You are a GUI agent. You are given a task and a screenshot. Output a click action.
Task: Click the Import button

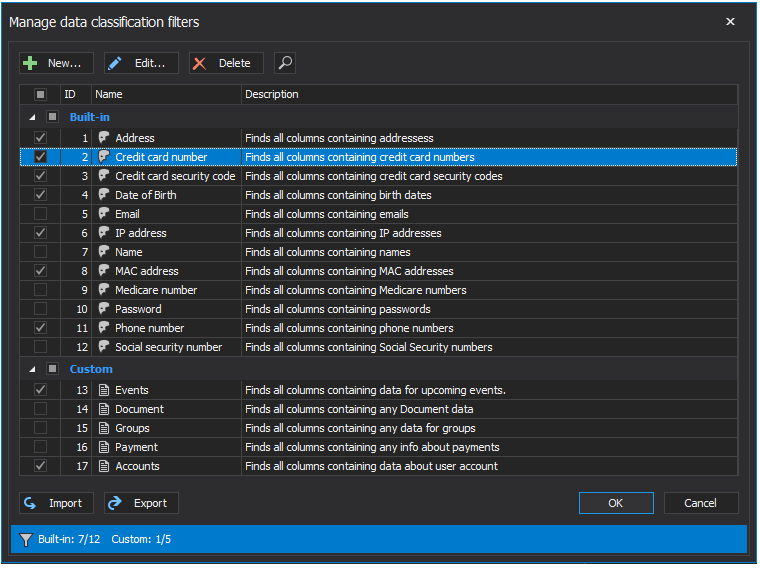point(56,503)
